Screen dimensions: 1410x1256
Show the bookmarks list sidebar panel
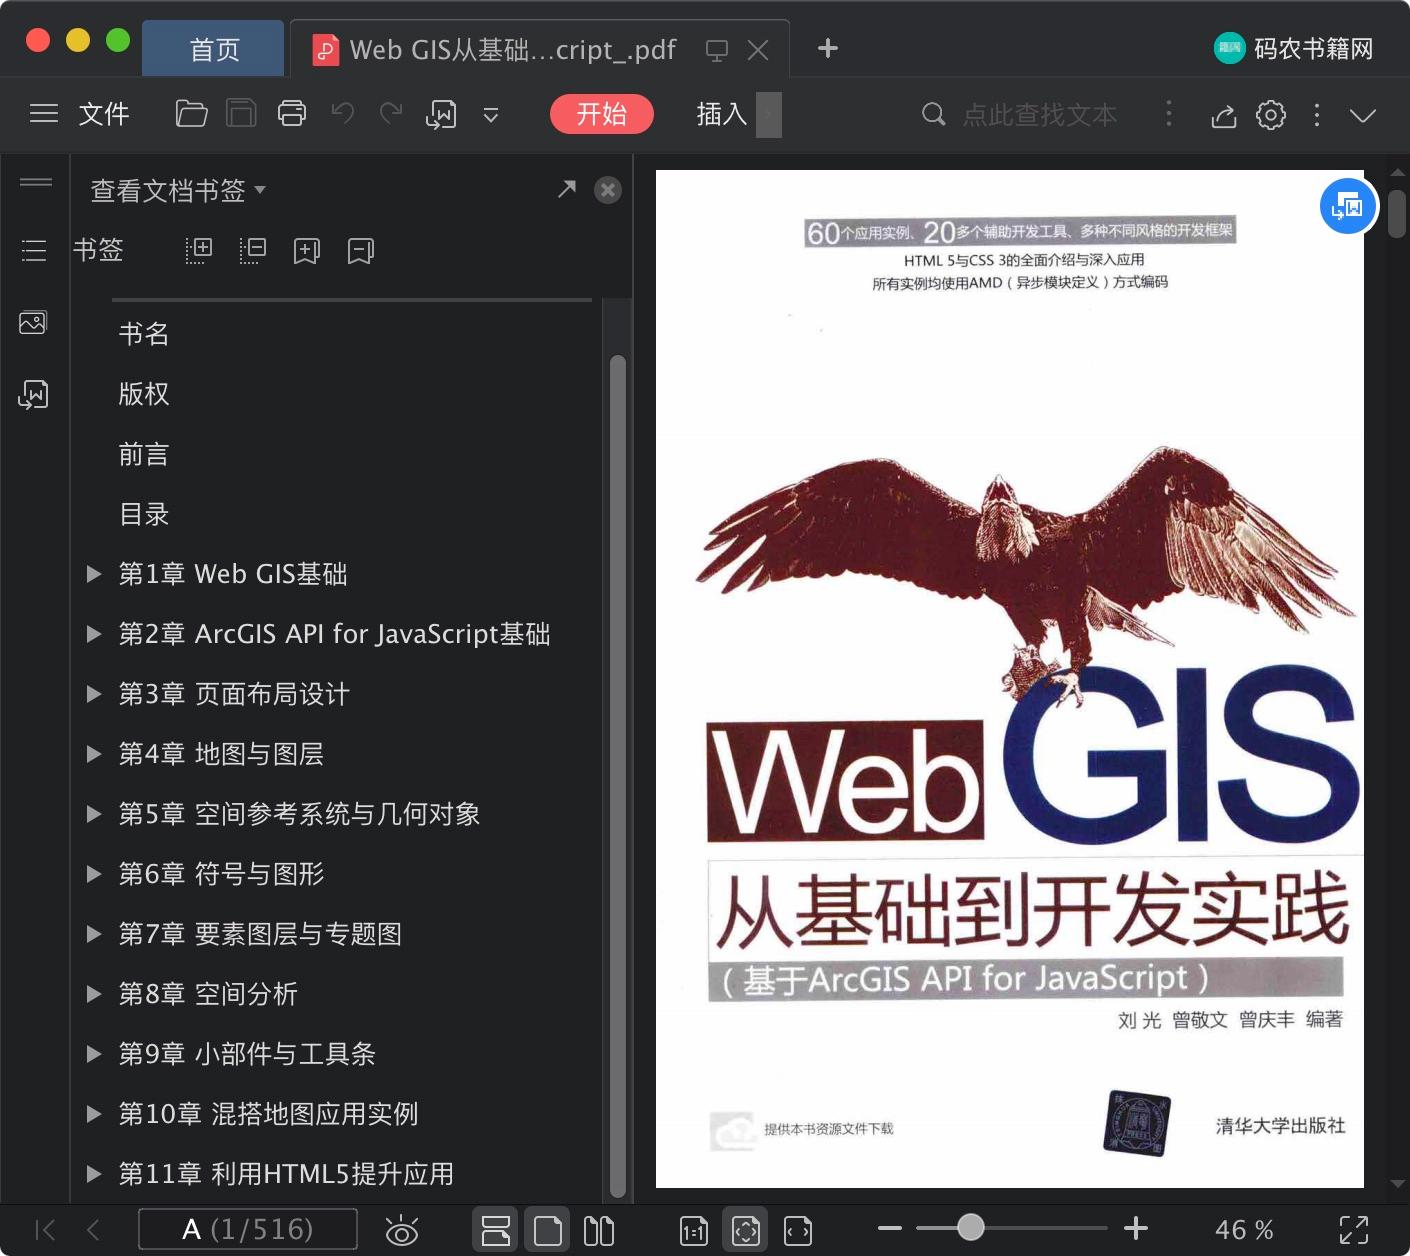click(x=34, y=250)
